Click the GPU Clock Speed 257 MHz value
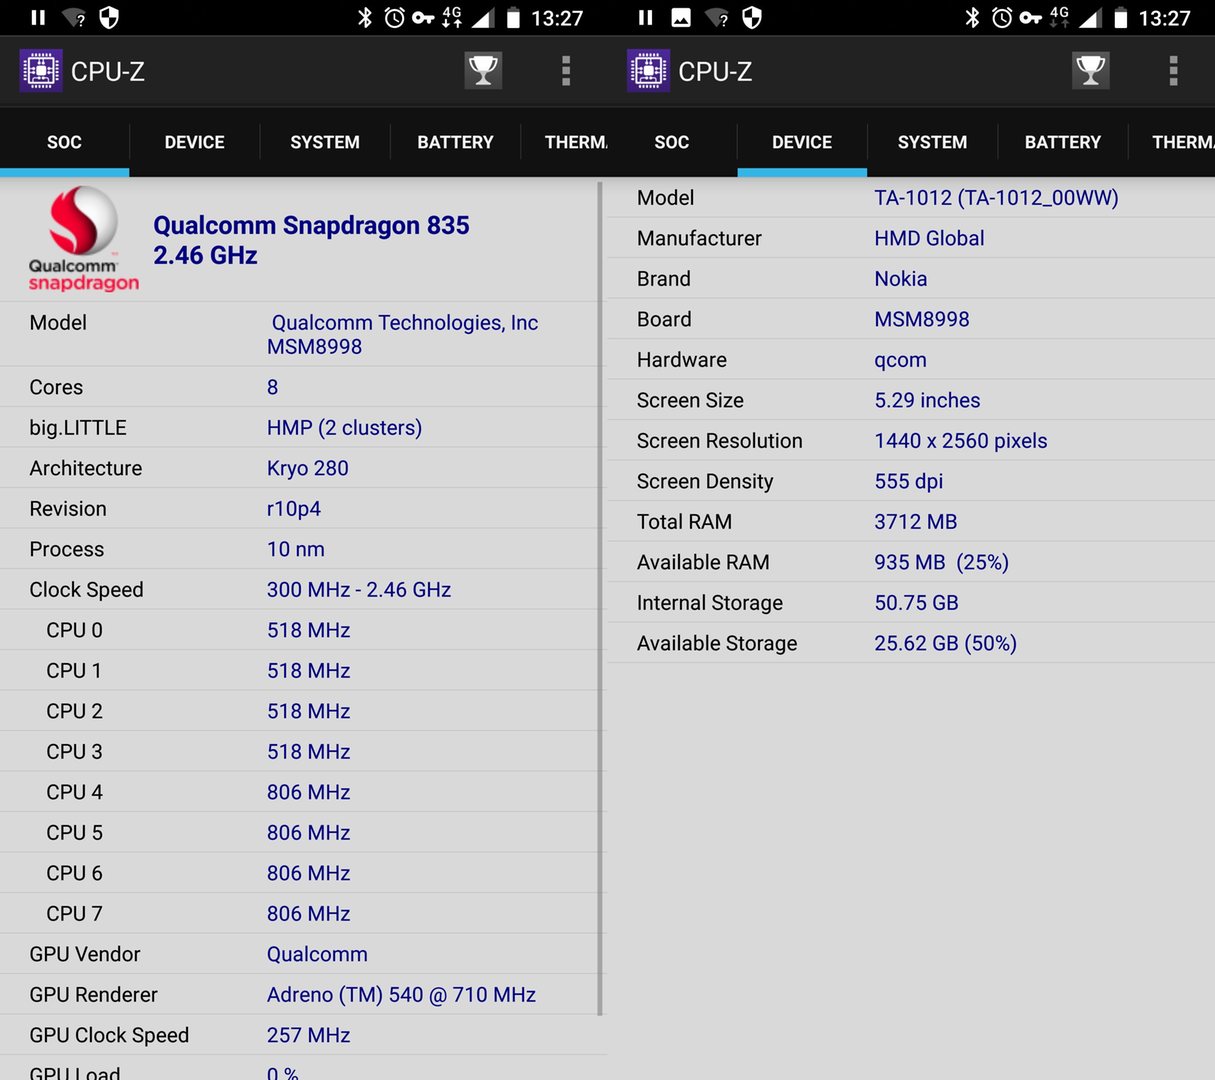Screen dimensions: 1215x1080 (x=308, y=1035)
